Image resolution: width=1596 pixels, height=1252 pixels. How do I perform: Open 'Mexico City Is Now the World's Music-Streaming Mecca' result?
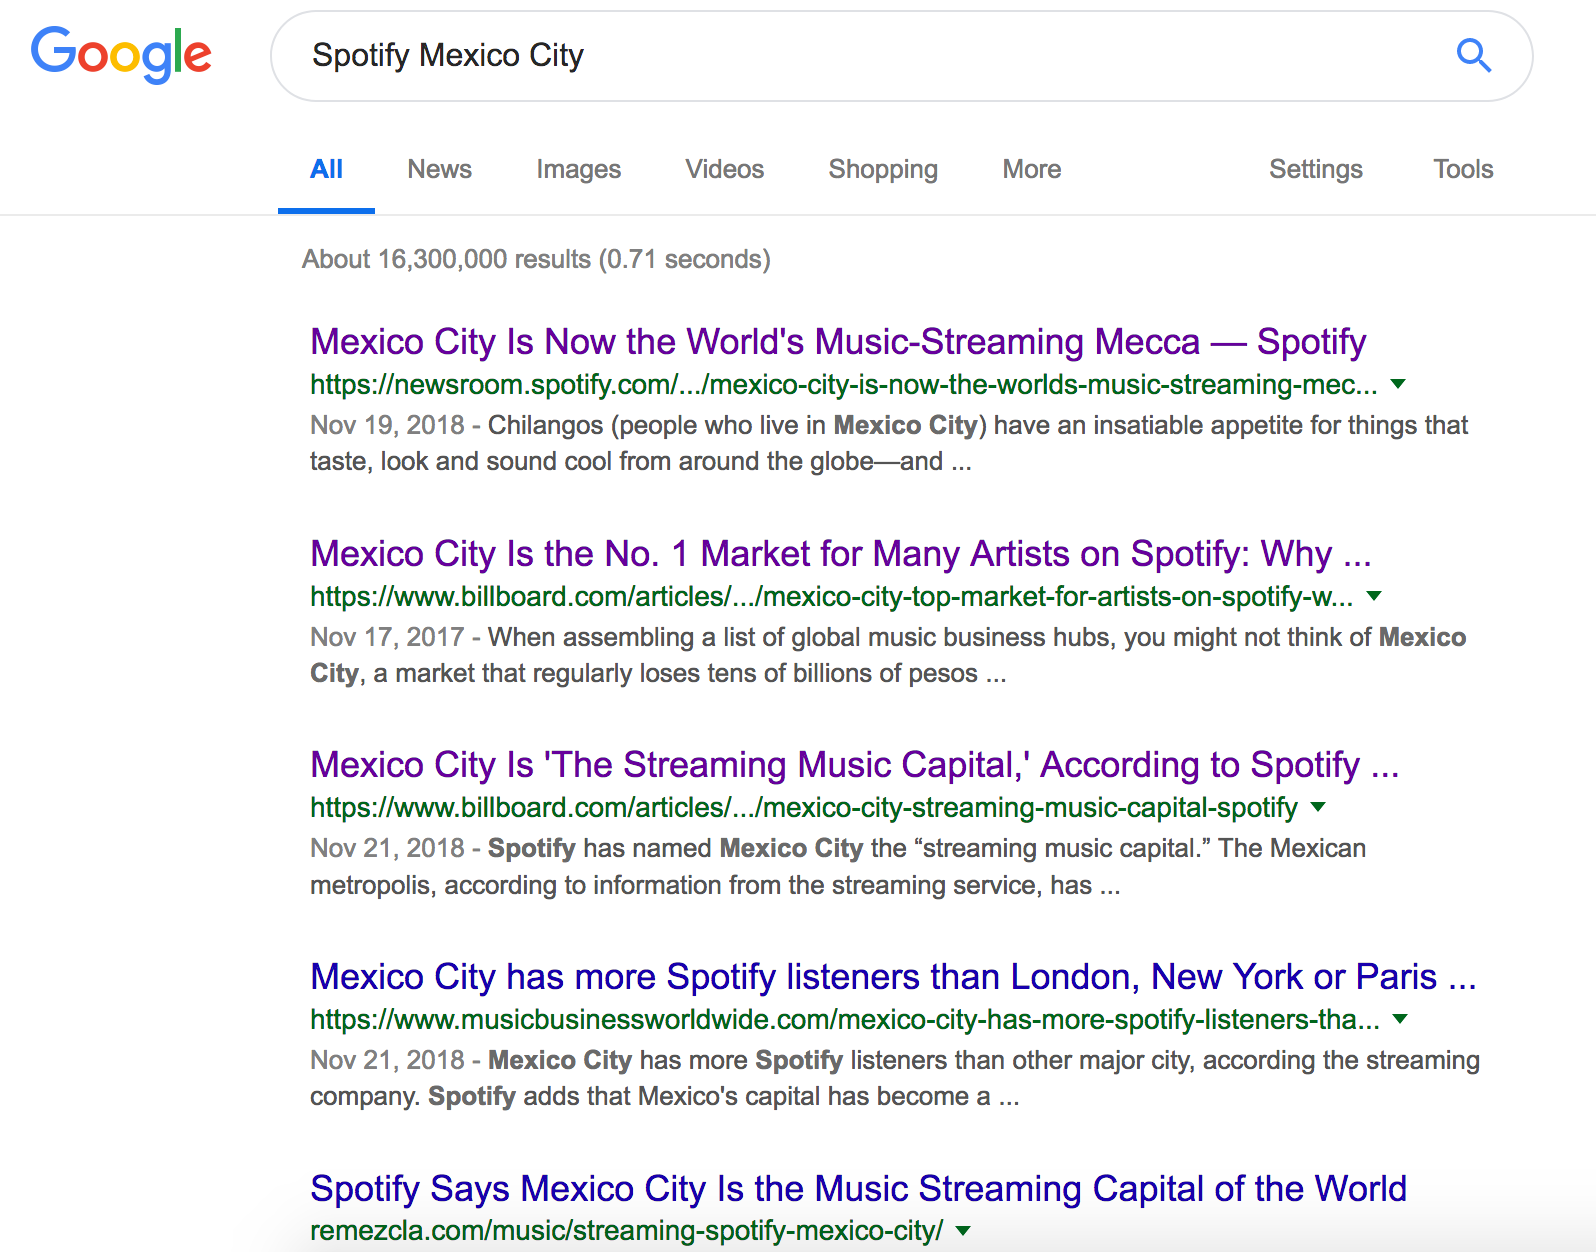(x=838, y=342)
